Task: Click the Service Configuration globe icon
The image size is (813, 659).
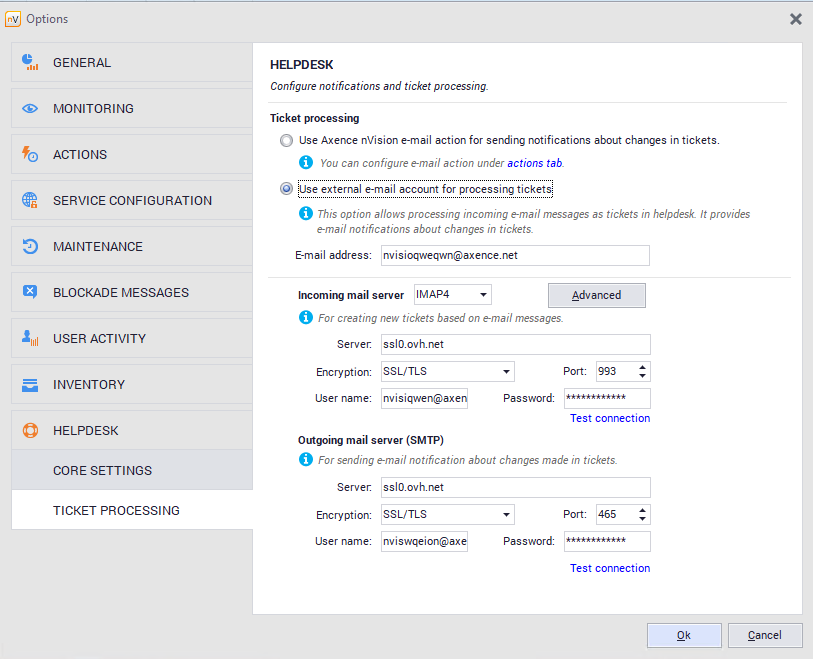Action: pos(30,201)
